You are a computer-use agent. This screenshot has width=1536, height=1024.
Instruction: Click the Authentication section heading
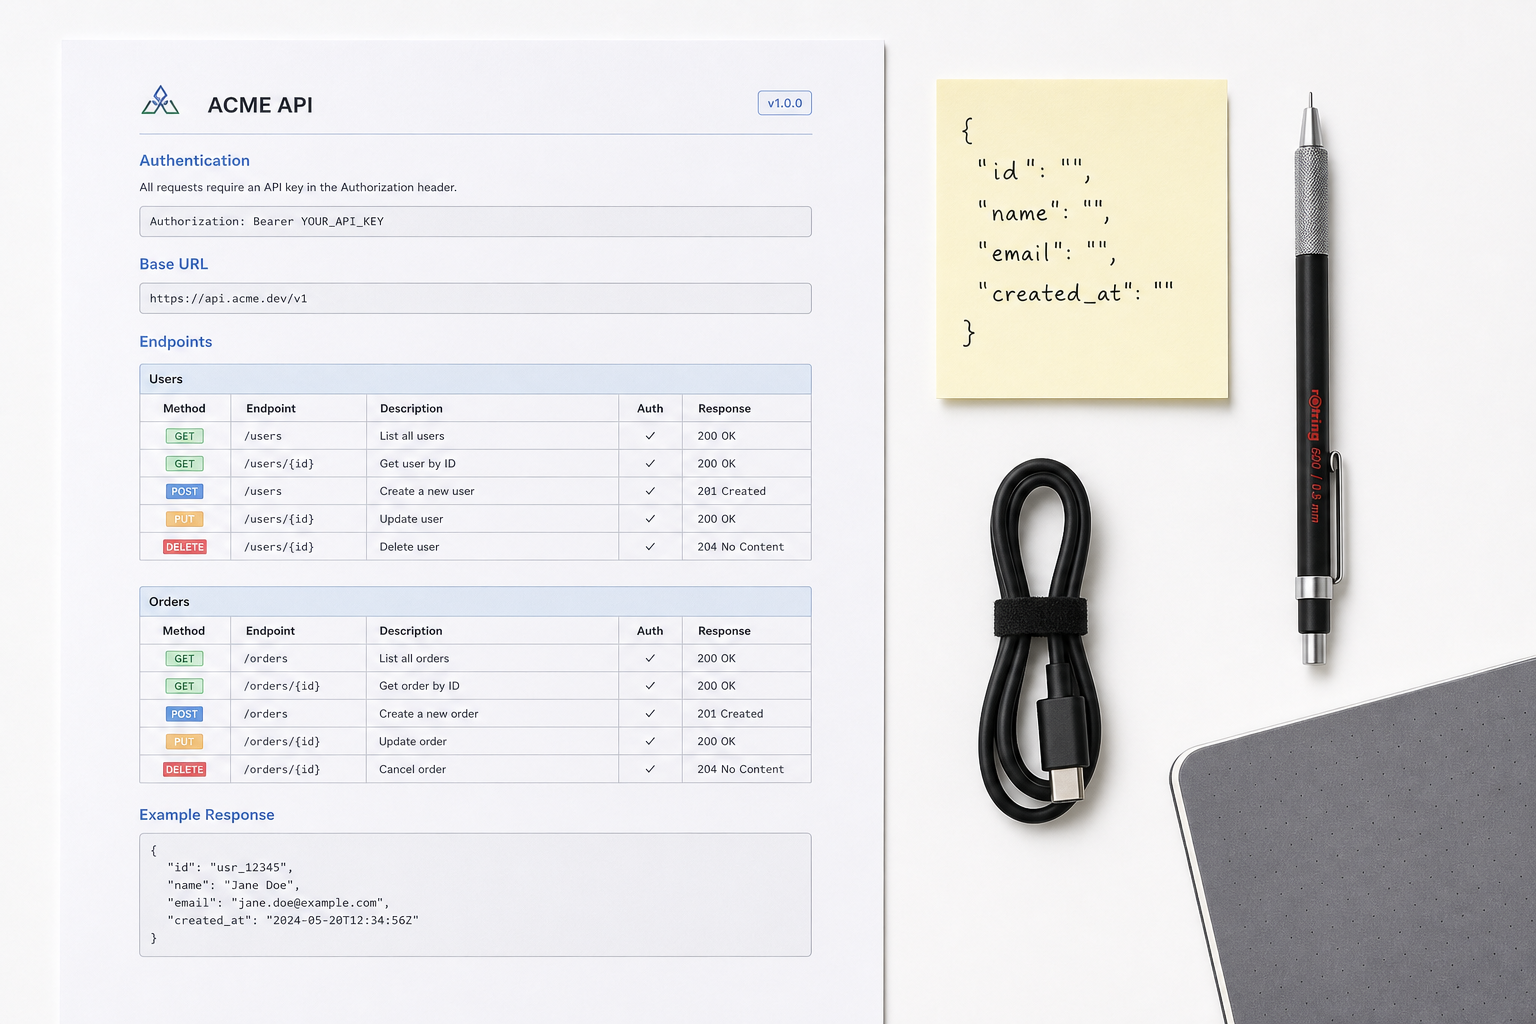coord(195,160)
